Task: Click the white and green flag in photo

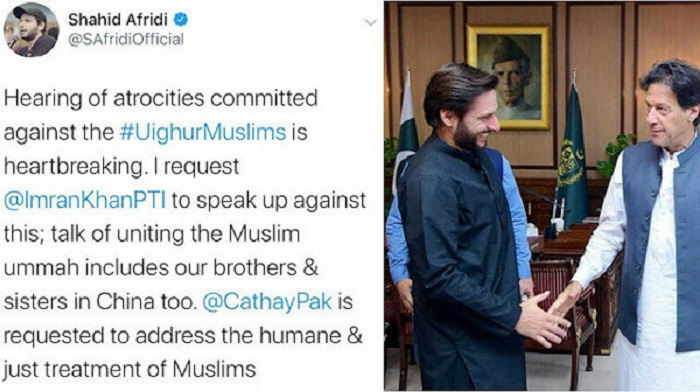Action: (x=405, y=129)
